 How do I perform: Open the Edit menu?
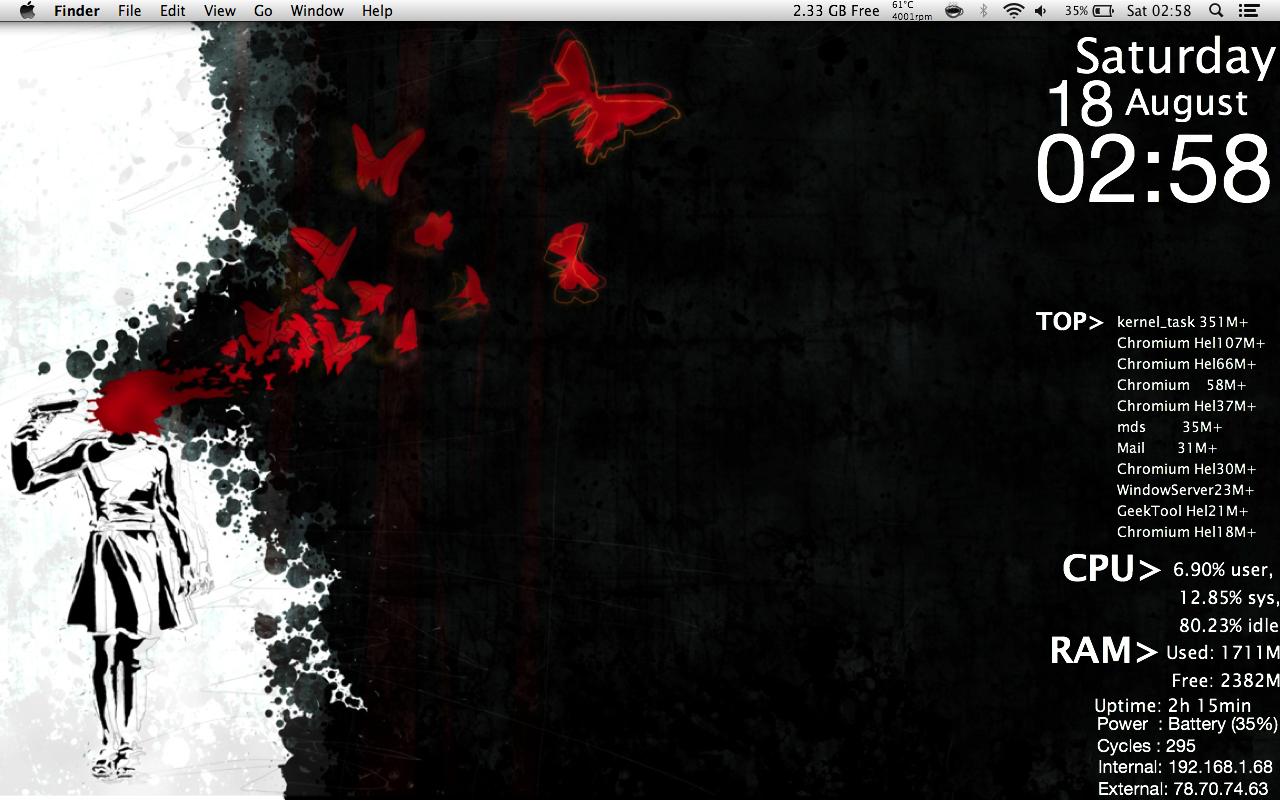pos(173,10)
